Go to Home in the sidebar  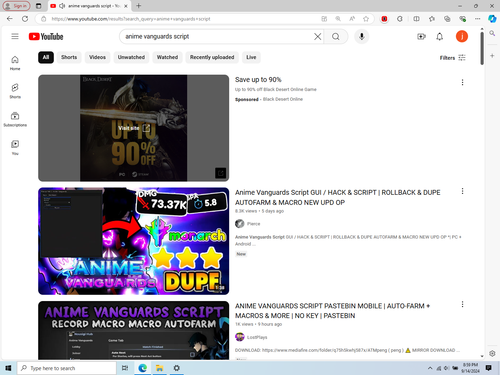tap(15, 63)
